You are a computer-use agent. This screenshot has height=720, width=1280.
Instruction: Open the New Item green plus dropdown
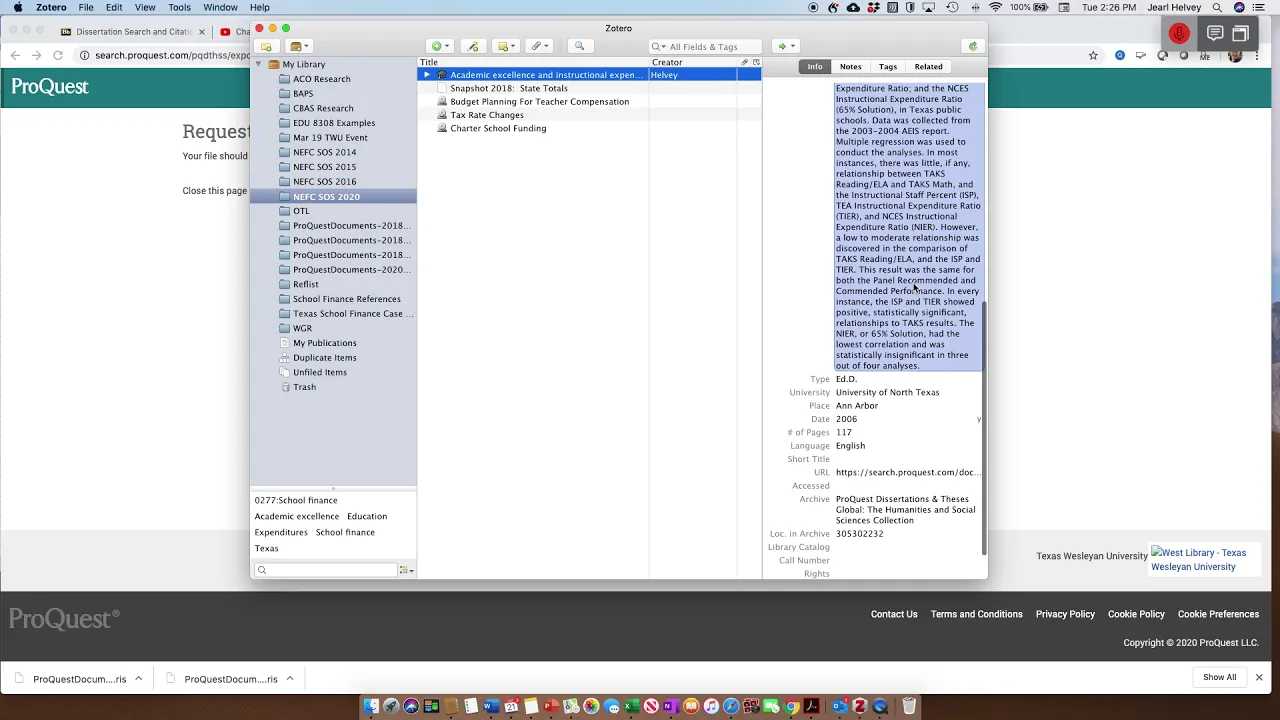coord(439,46)
